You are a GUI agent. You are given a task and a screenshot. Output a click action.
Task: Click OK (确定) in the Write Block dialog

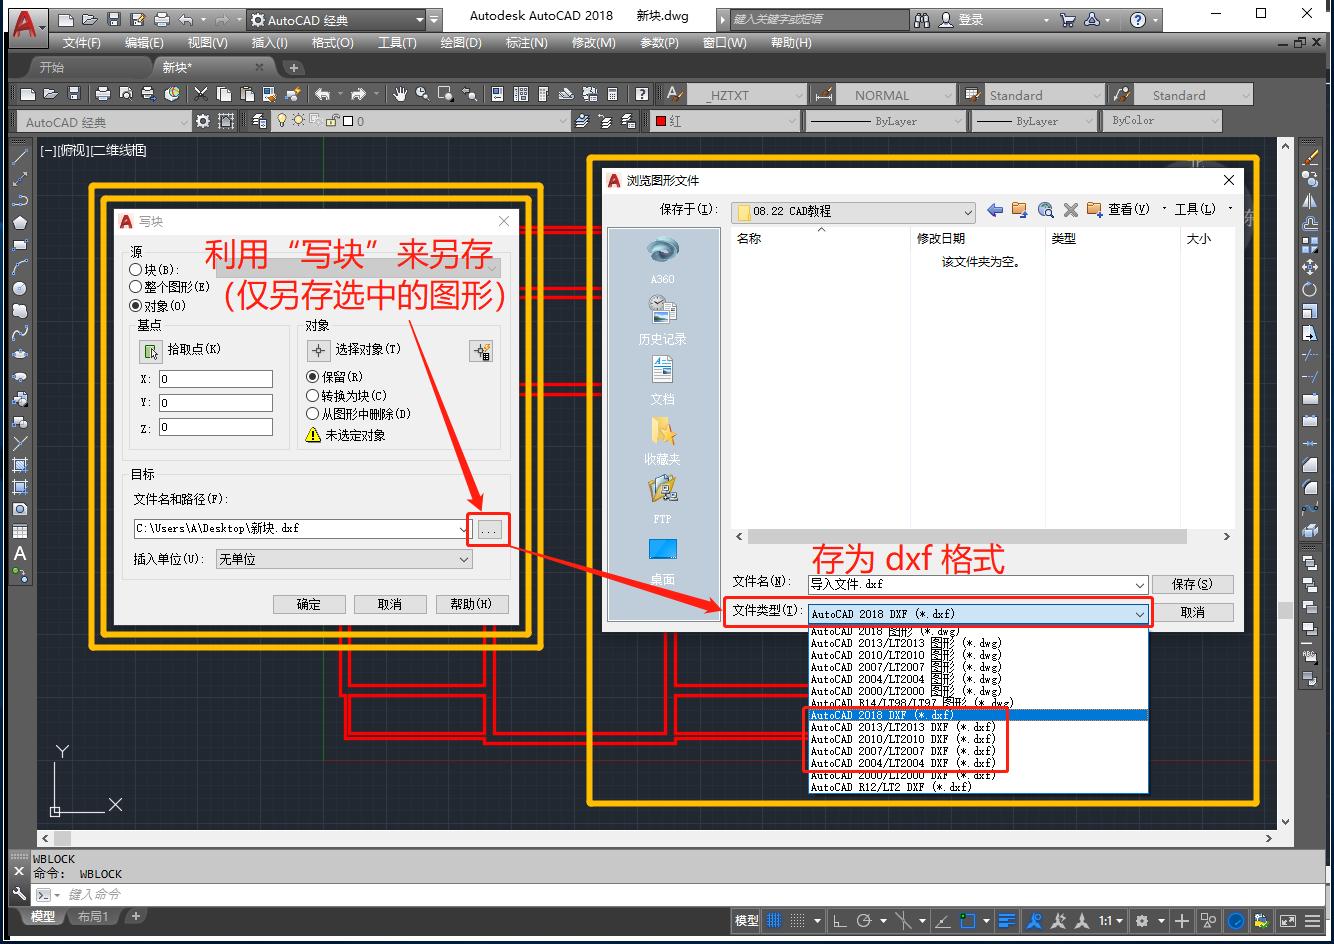click(309, 604)
